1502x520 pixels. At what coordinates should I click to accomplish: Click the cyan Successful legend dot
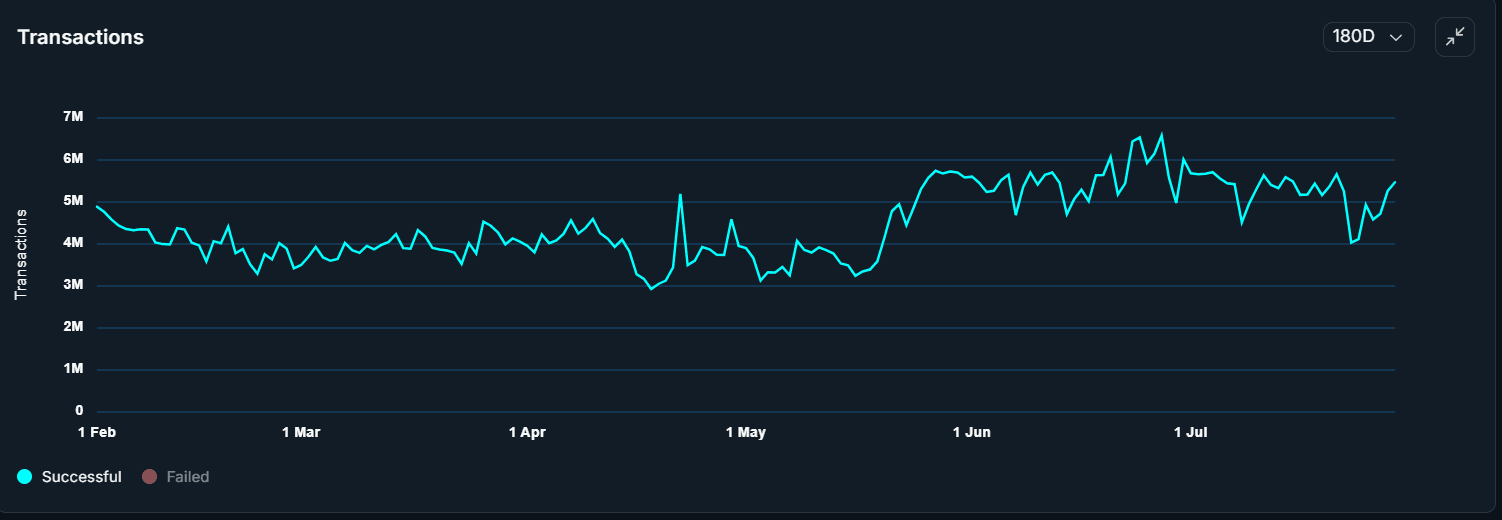click(x=25, y=477)
